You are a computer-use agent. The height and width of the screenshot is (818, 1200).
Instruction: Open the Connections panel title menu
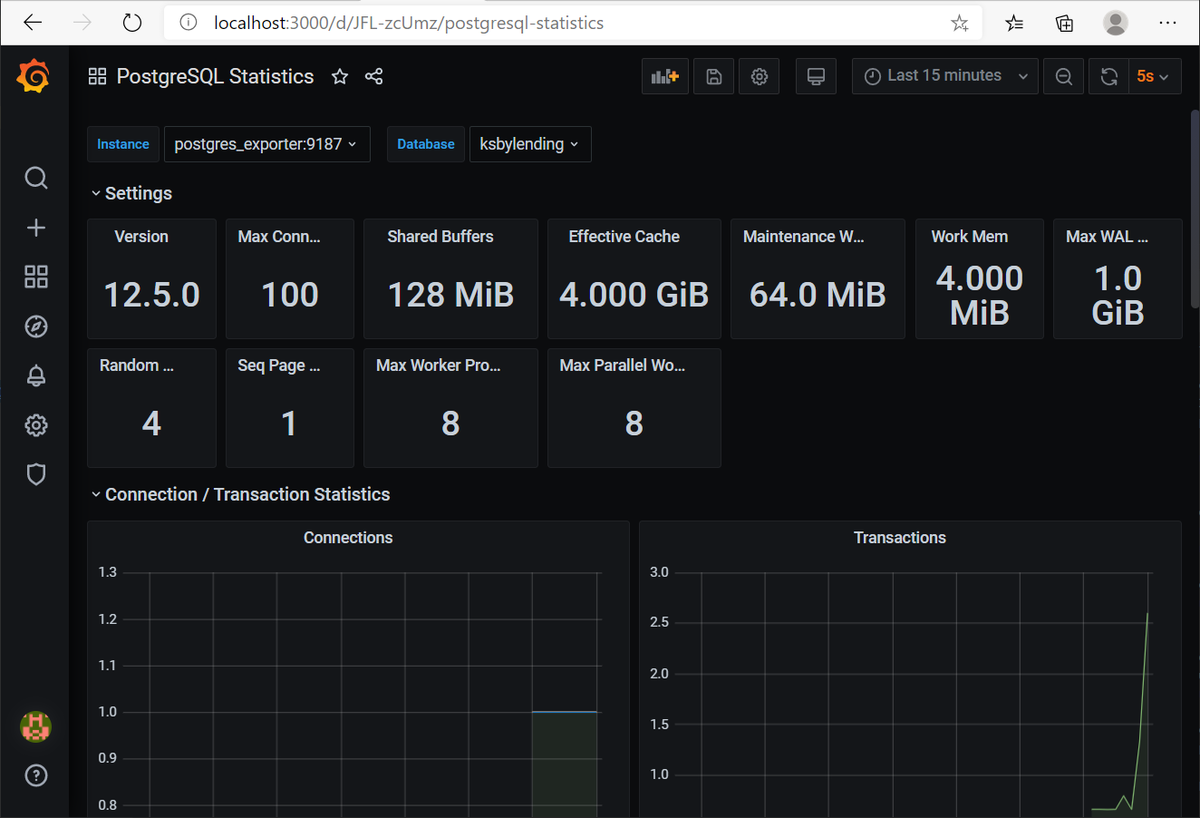pyautogui.click(x=348, y=538)
